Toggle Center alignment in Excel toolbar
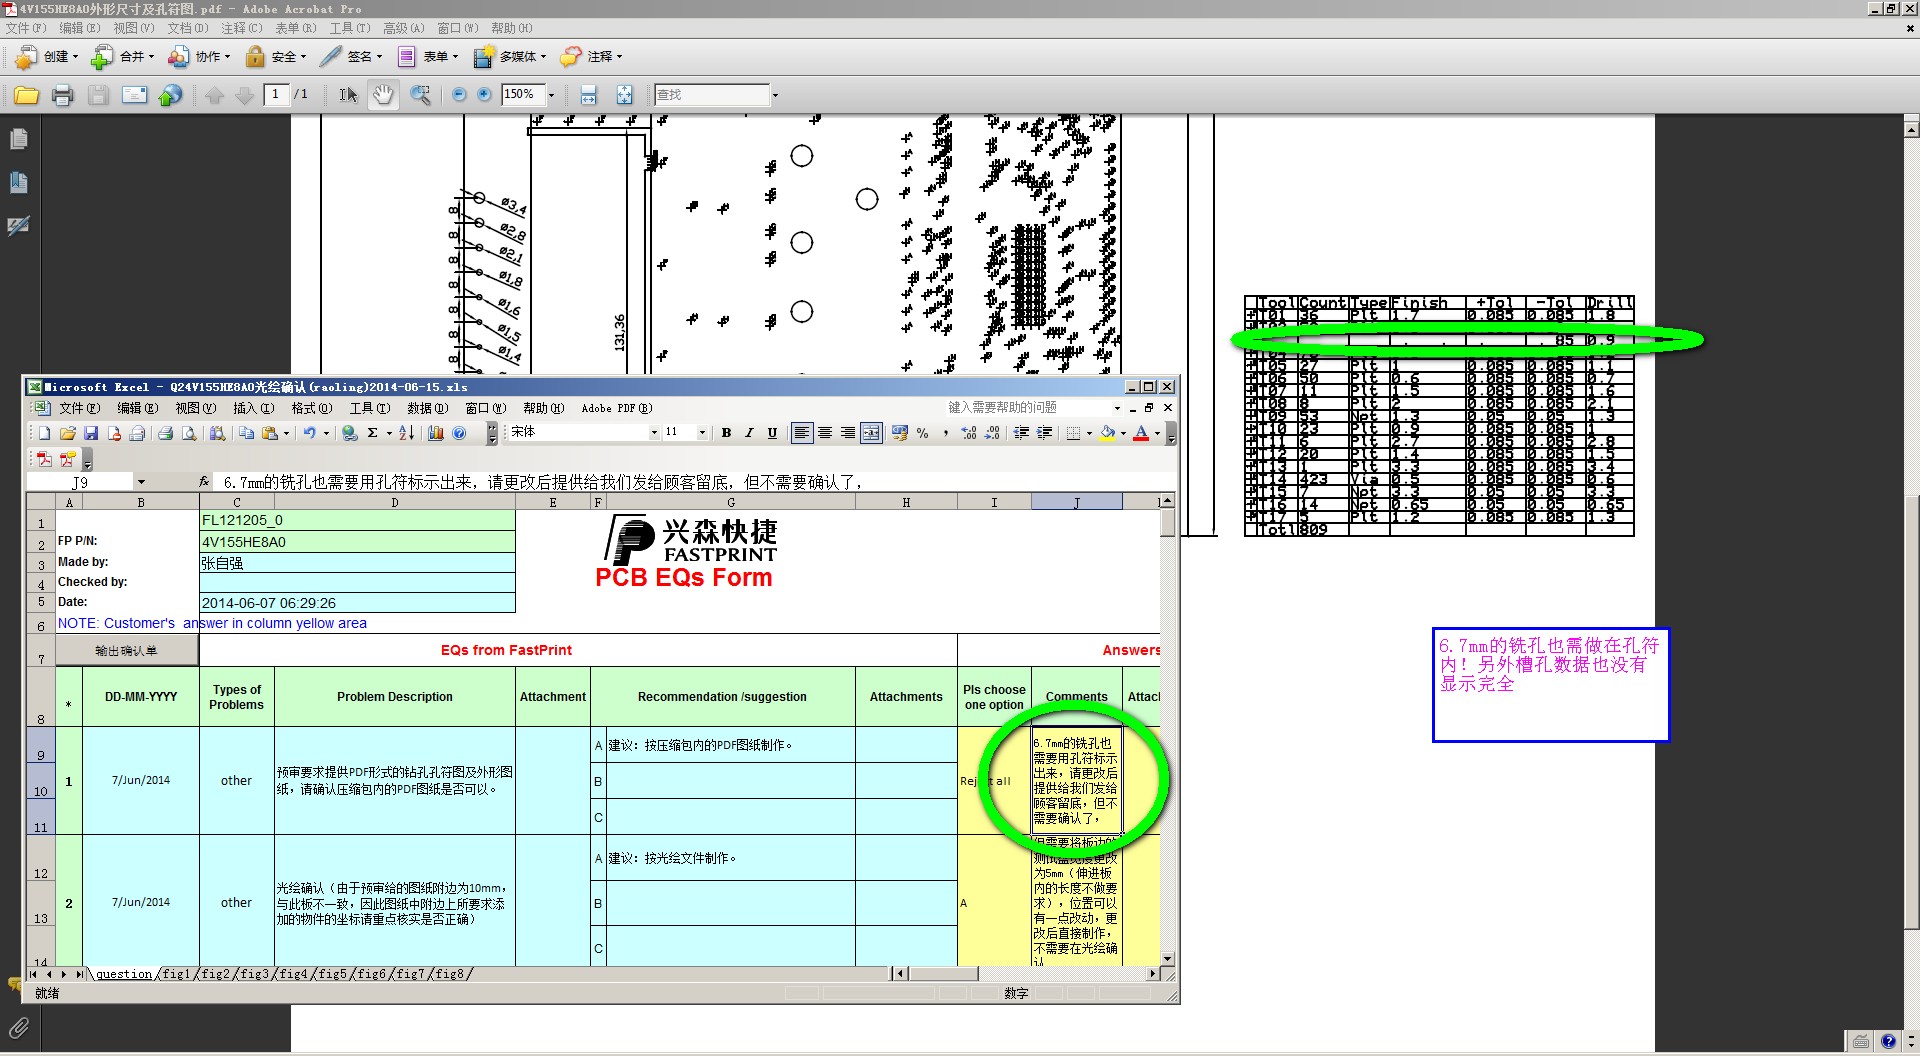This screenshot has height=1056, width=1920. [825, 433]
